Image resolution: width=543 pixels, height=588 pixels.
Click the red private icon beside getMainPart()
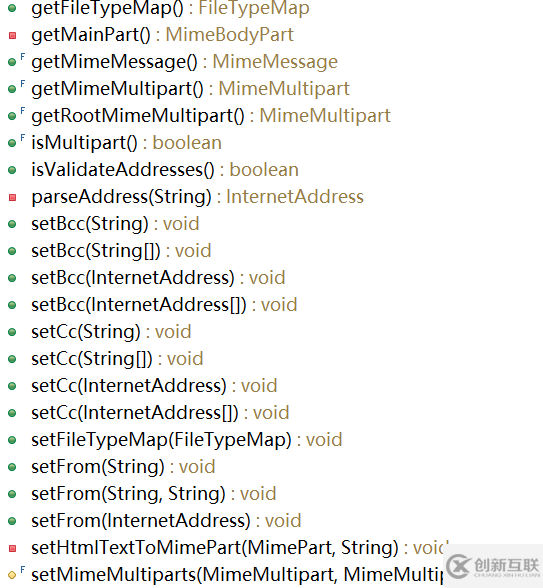12,35
